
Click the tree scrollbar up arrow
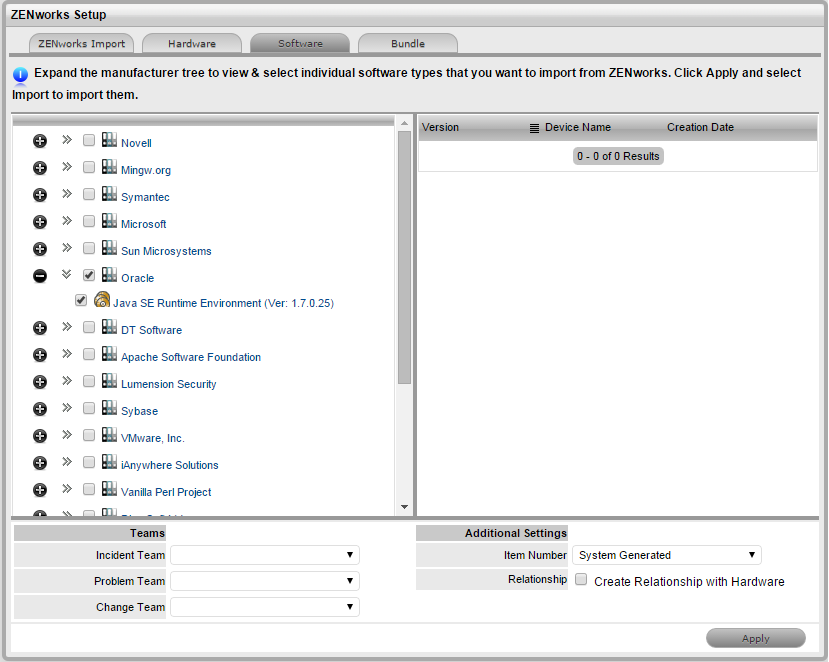tap(404, 123)
